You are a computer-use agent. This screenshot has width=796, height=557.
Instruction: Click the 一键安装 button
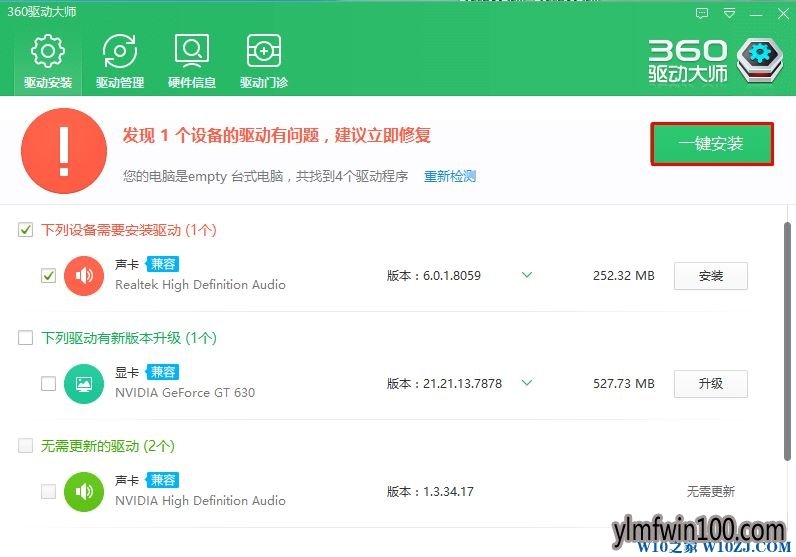tap(712, 144)
